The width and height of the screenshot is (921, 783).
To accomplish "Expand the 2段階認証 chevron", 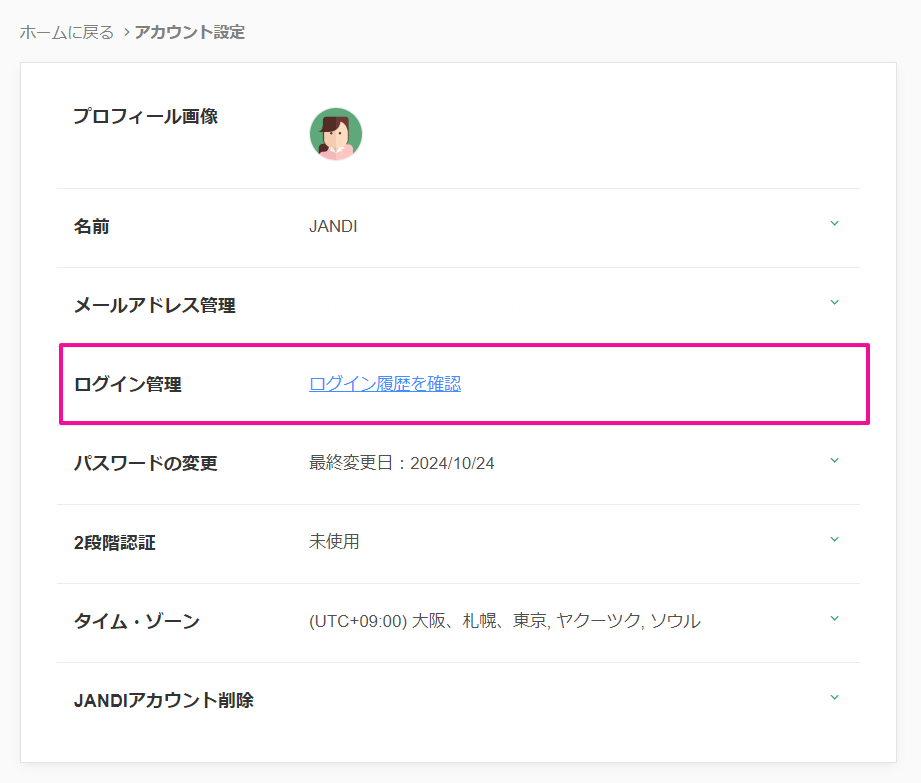I will pyautogui.click(x=834, y=540).
